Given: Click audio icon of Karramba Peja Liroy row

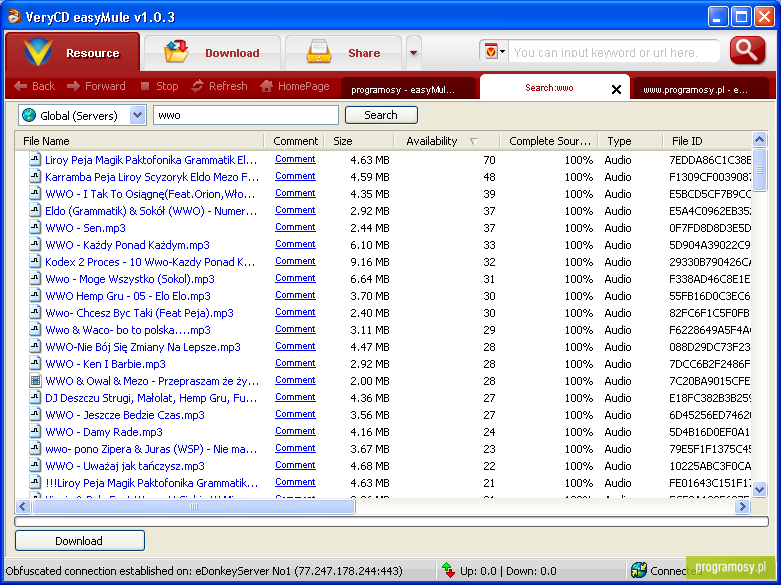Looking at the screenshot, I should pos(35,176).
